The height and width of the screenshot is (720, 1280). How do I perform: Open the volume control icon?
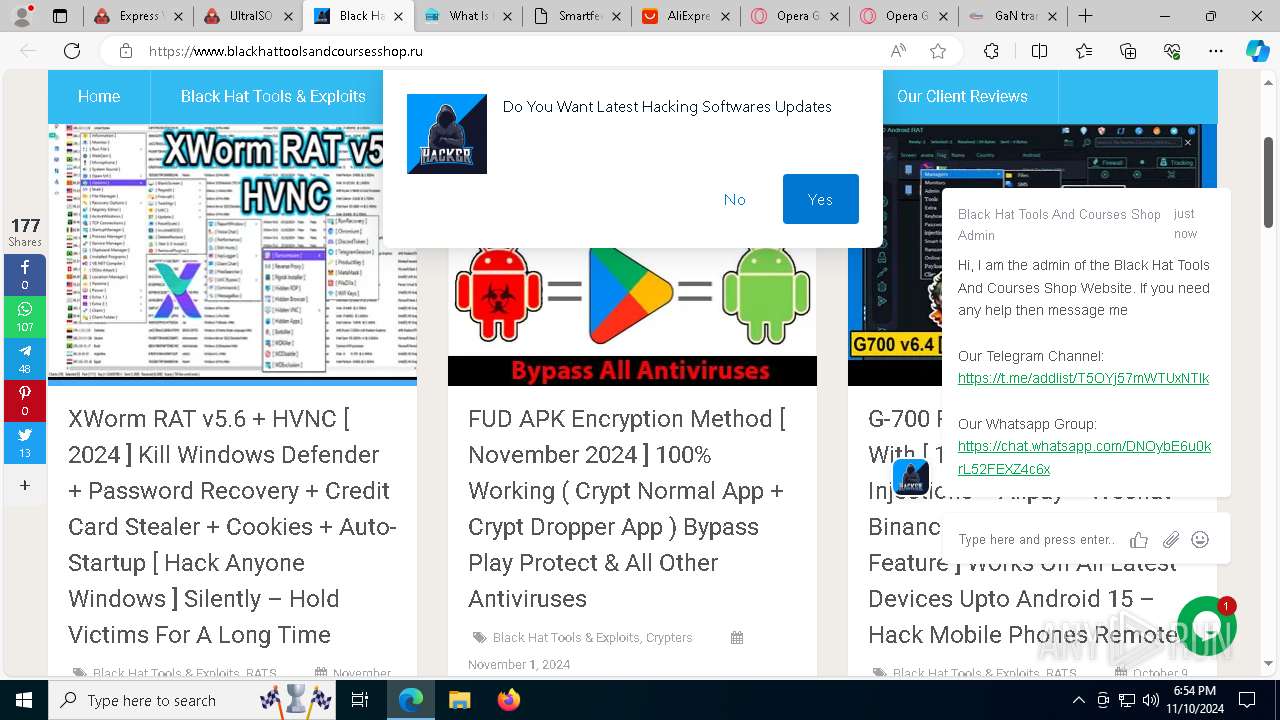(x=1151, y=700)
